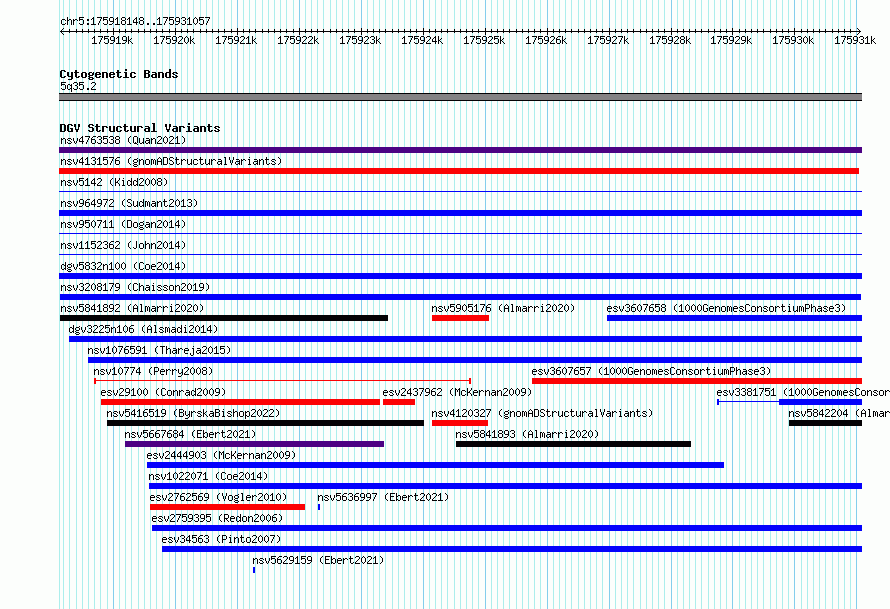Open the nsv5142 (Kidd2008) variant label

tap(114, 182)
